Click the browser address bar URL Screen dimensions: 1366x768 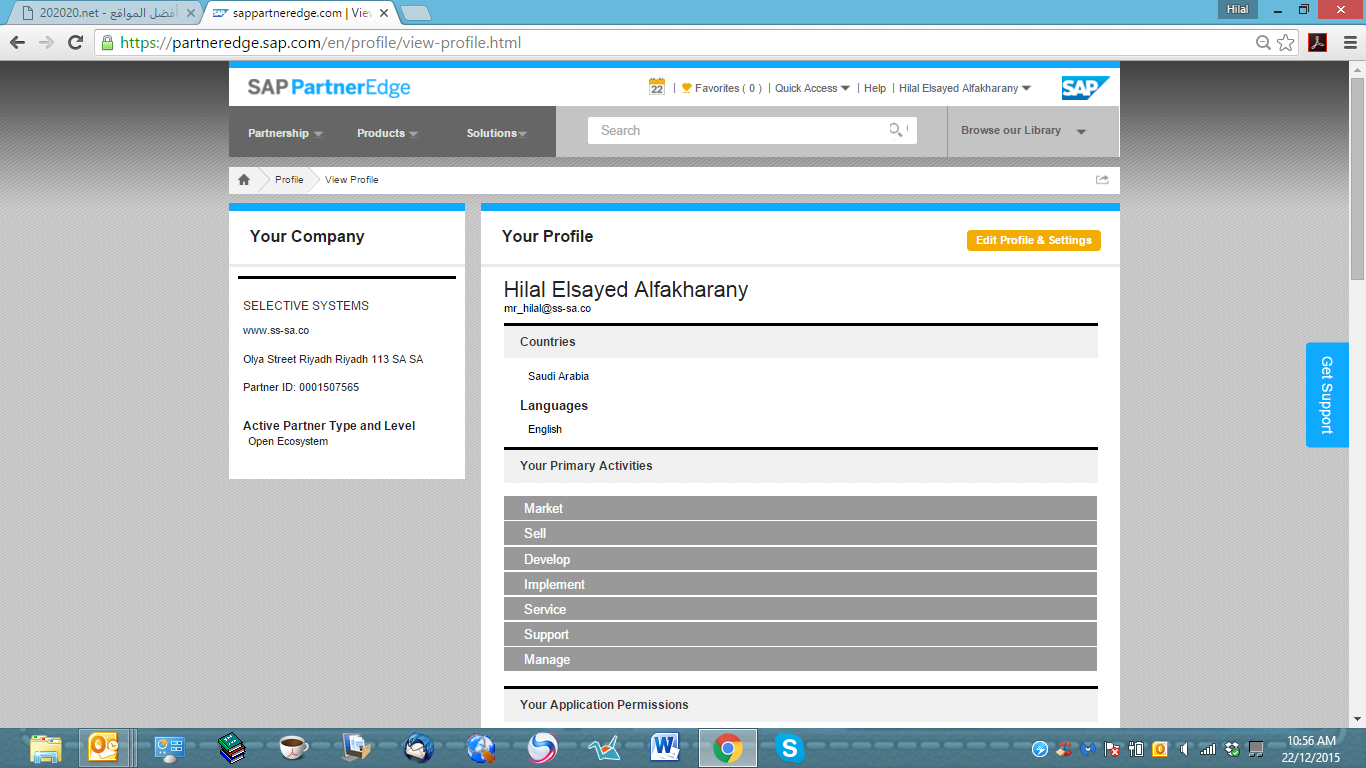pos(320,43)
